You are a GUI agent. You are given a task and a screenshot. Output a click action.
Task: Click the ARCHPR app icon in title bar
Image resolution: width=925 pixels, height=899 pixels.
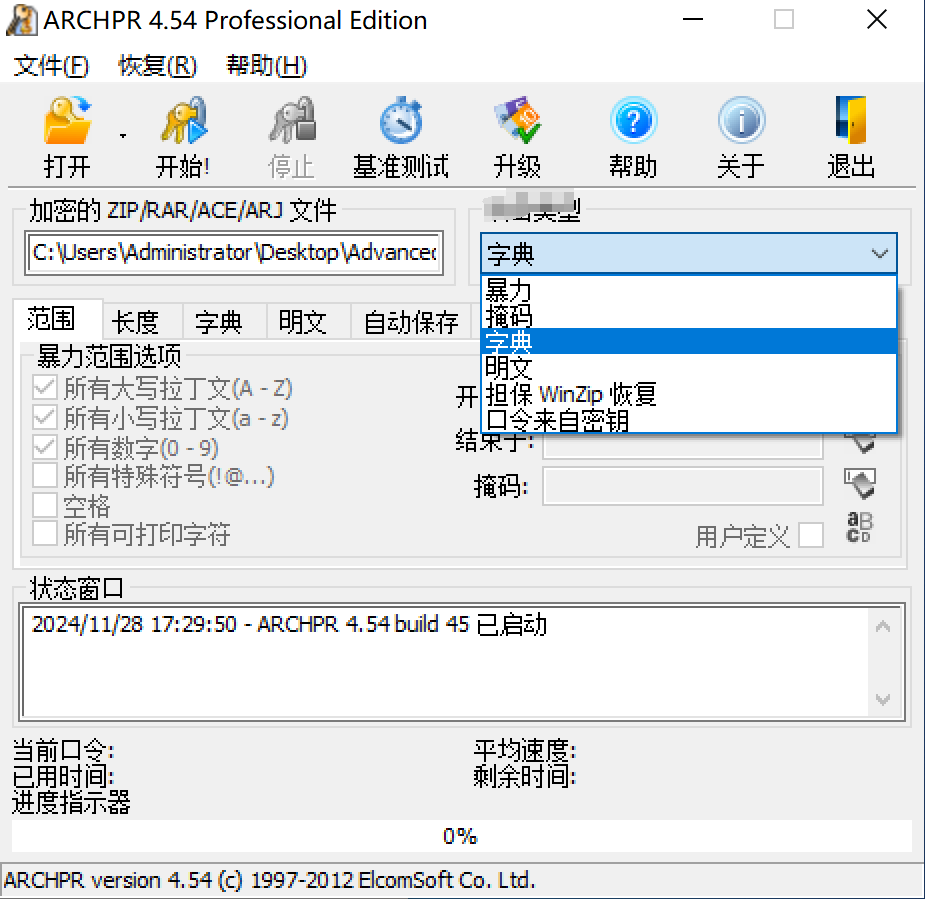[22, 20]
